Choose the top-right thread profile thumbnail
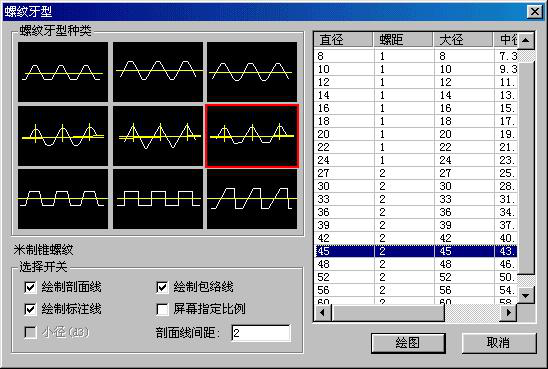The width and height of the screenshot is (548, 369). (252, 72)
